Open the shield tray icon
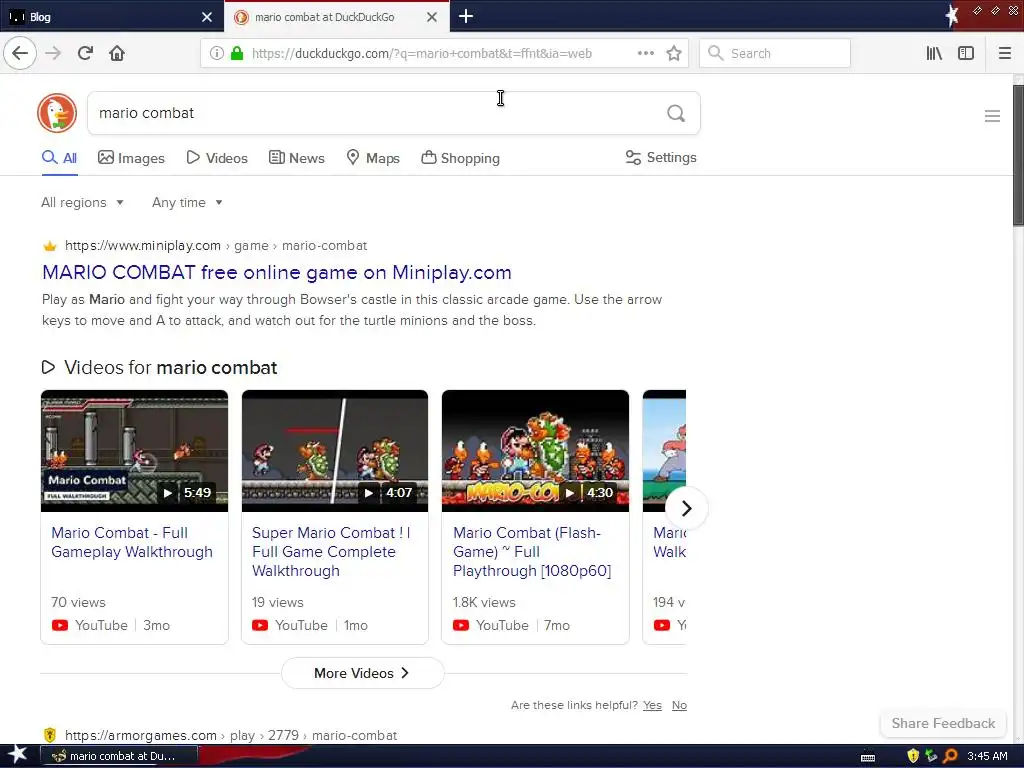1024x768 pixels. (912, 756)
